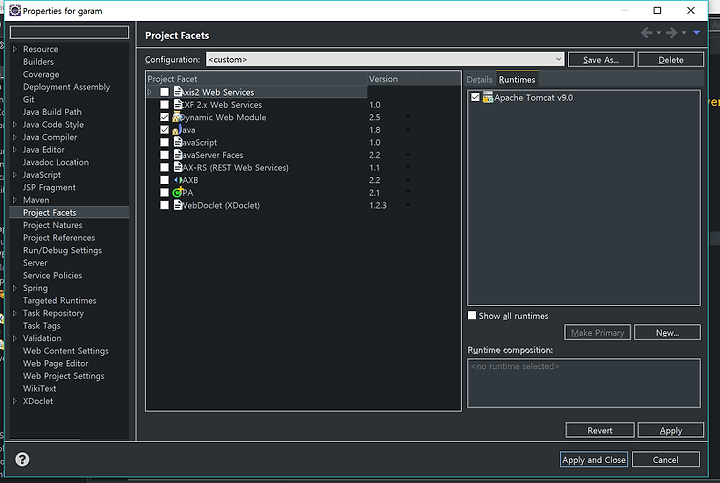720x483 pixels.
Task: Open the JavaServer Faces version dropdown
Action: click(x=408, y=155)
